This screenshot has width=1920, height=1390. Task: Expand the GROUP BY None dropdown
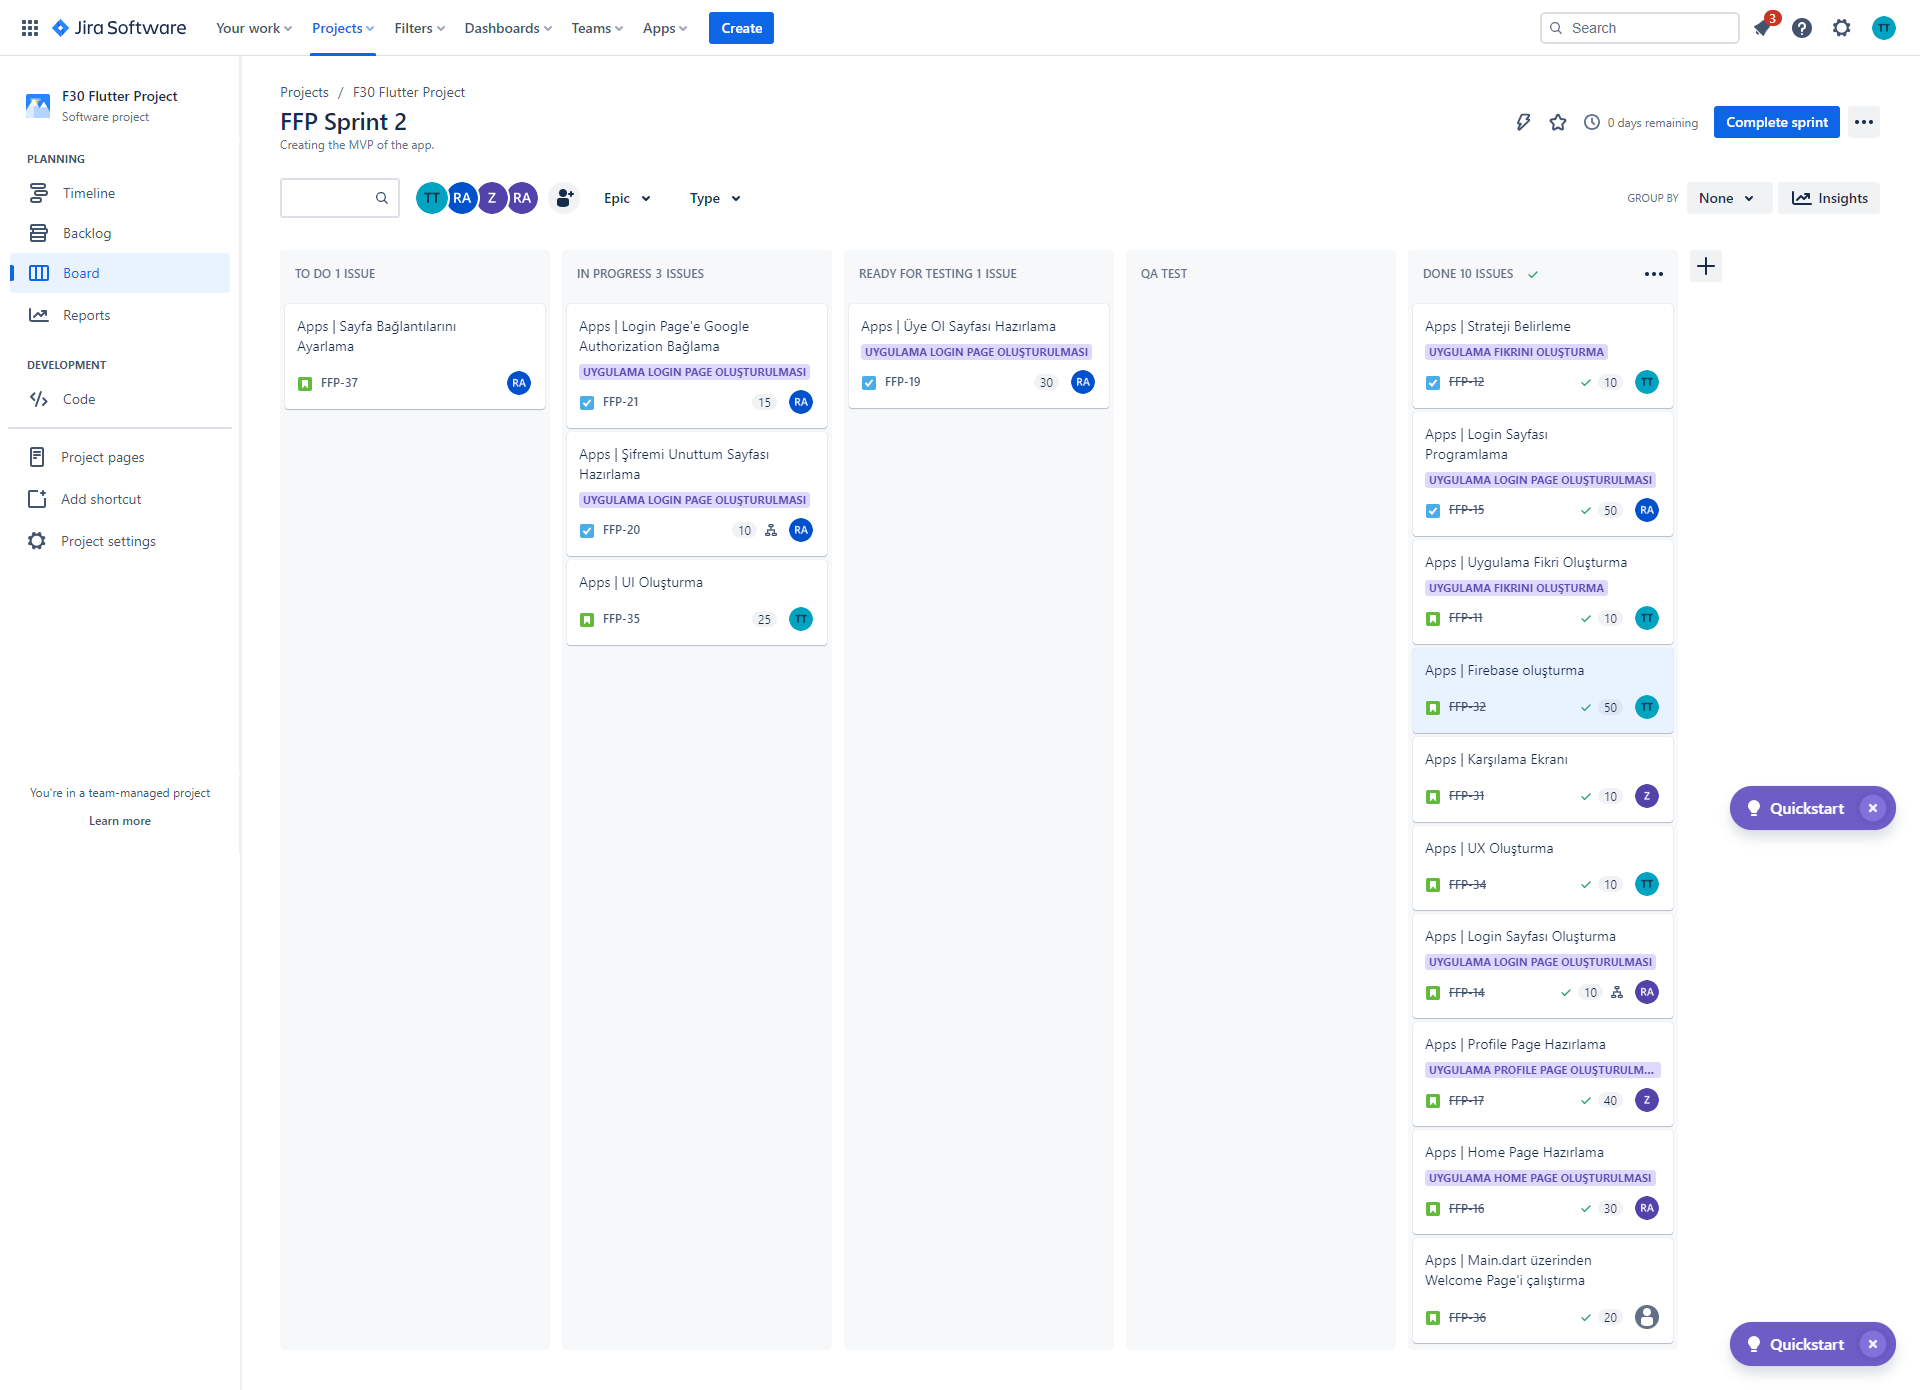click(1729, 198)
